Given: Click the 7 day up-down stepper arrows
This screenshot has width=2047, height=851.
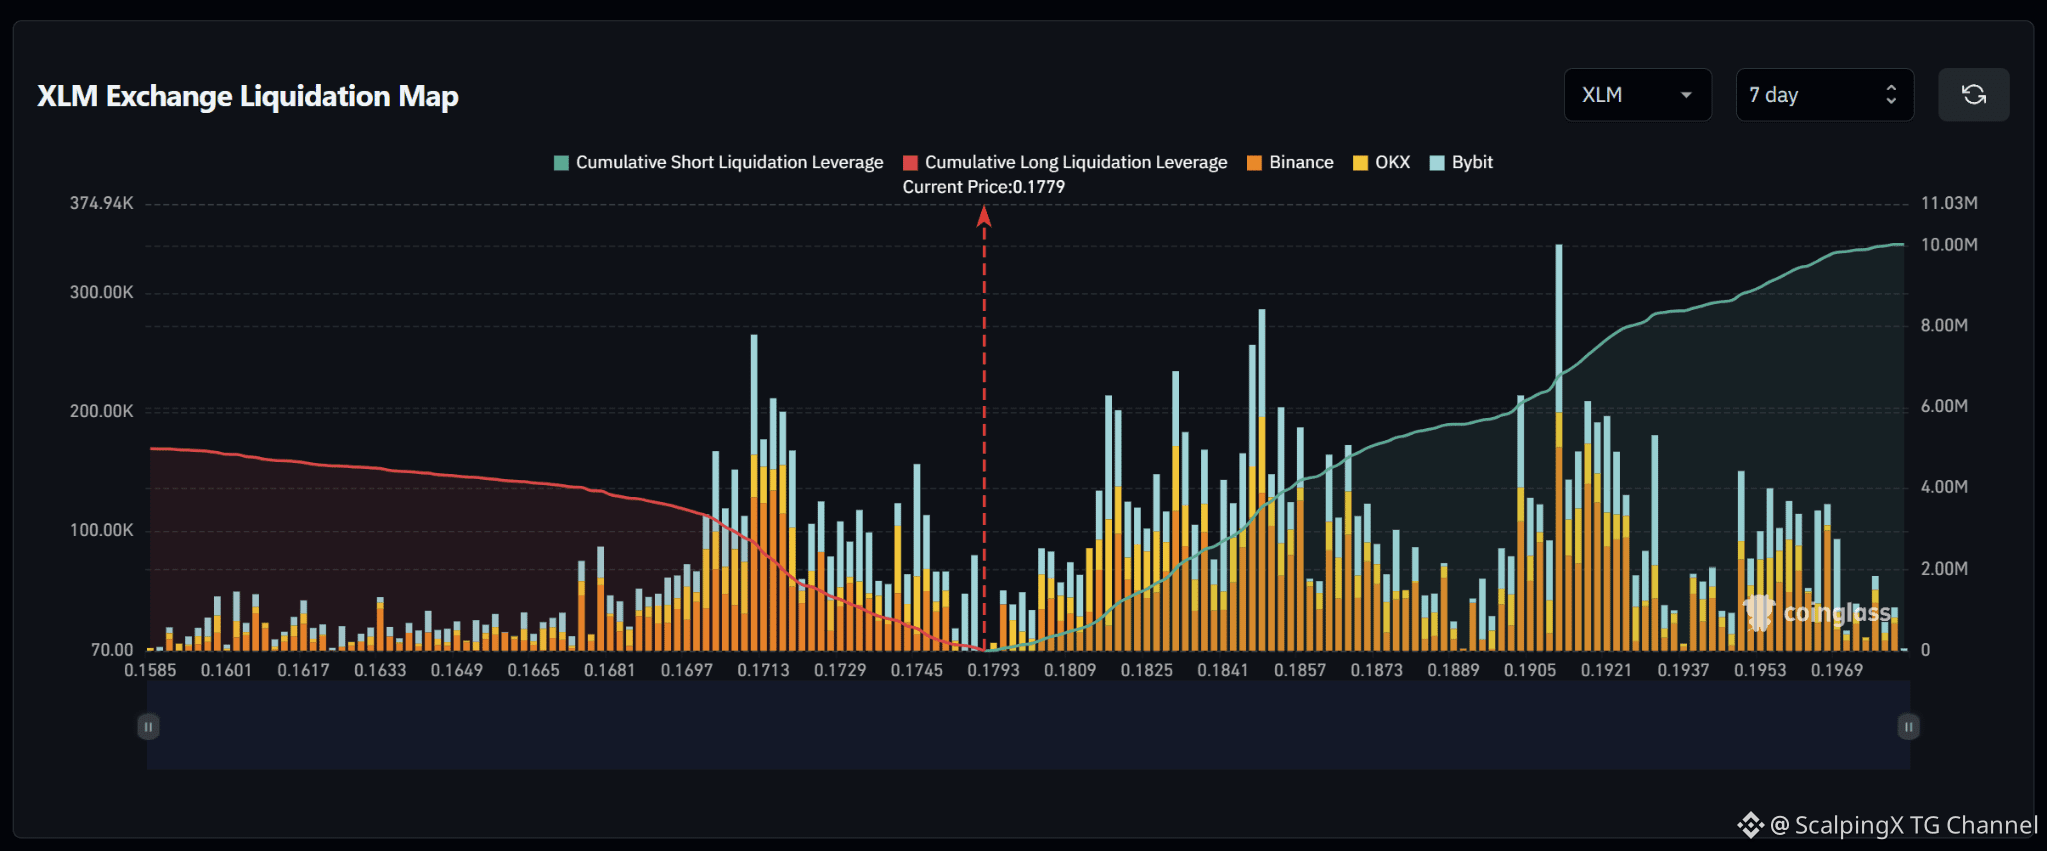Looking at the screenshot, I should pyautogui.click(x=1891, y=95).
